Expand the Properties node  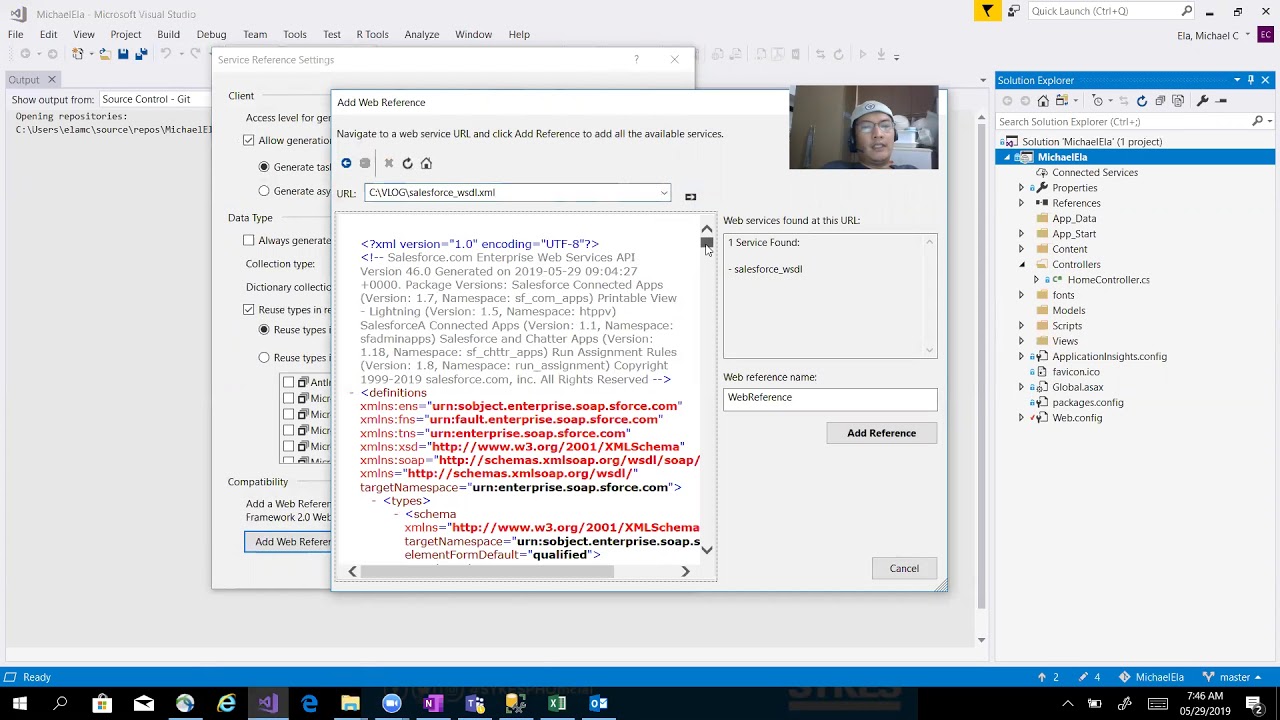[x=1021, y=188]
